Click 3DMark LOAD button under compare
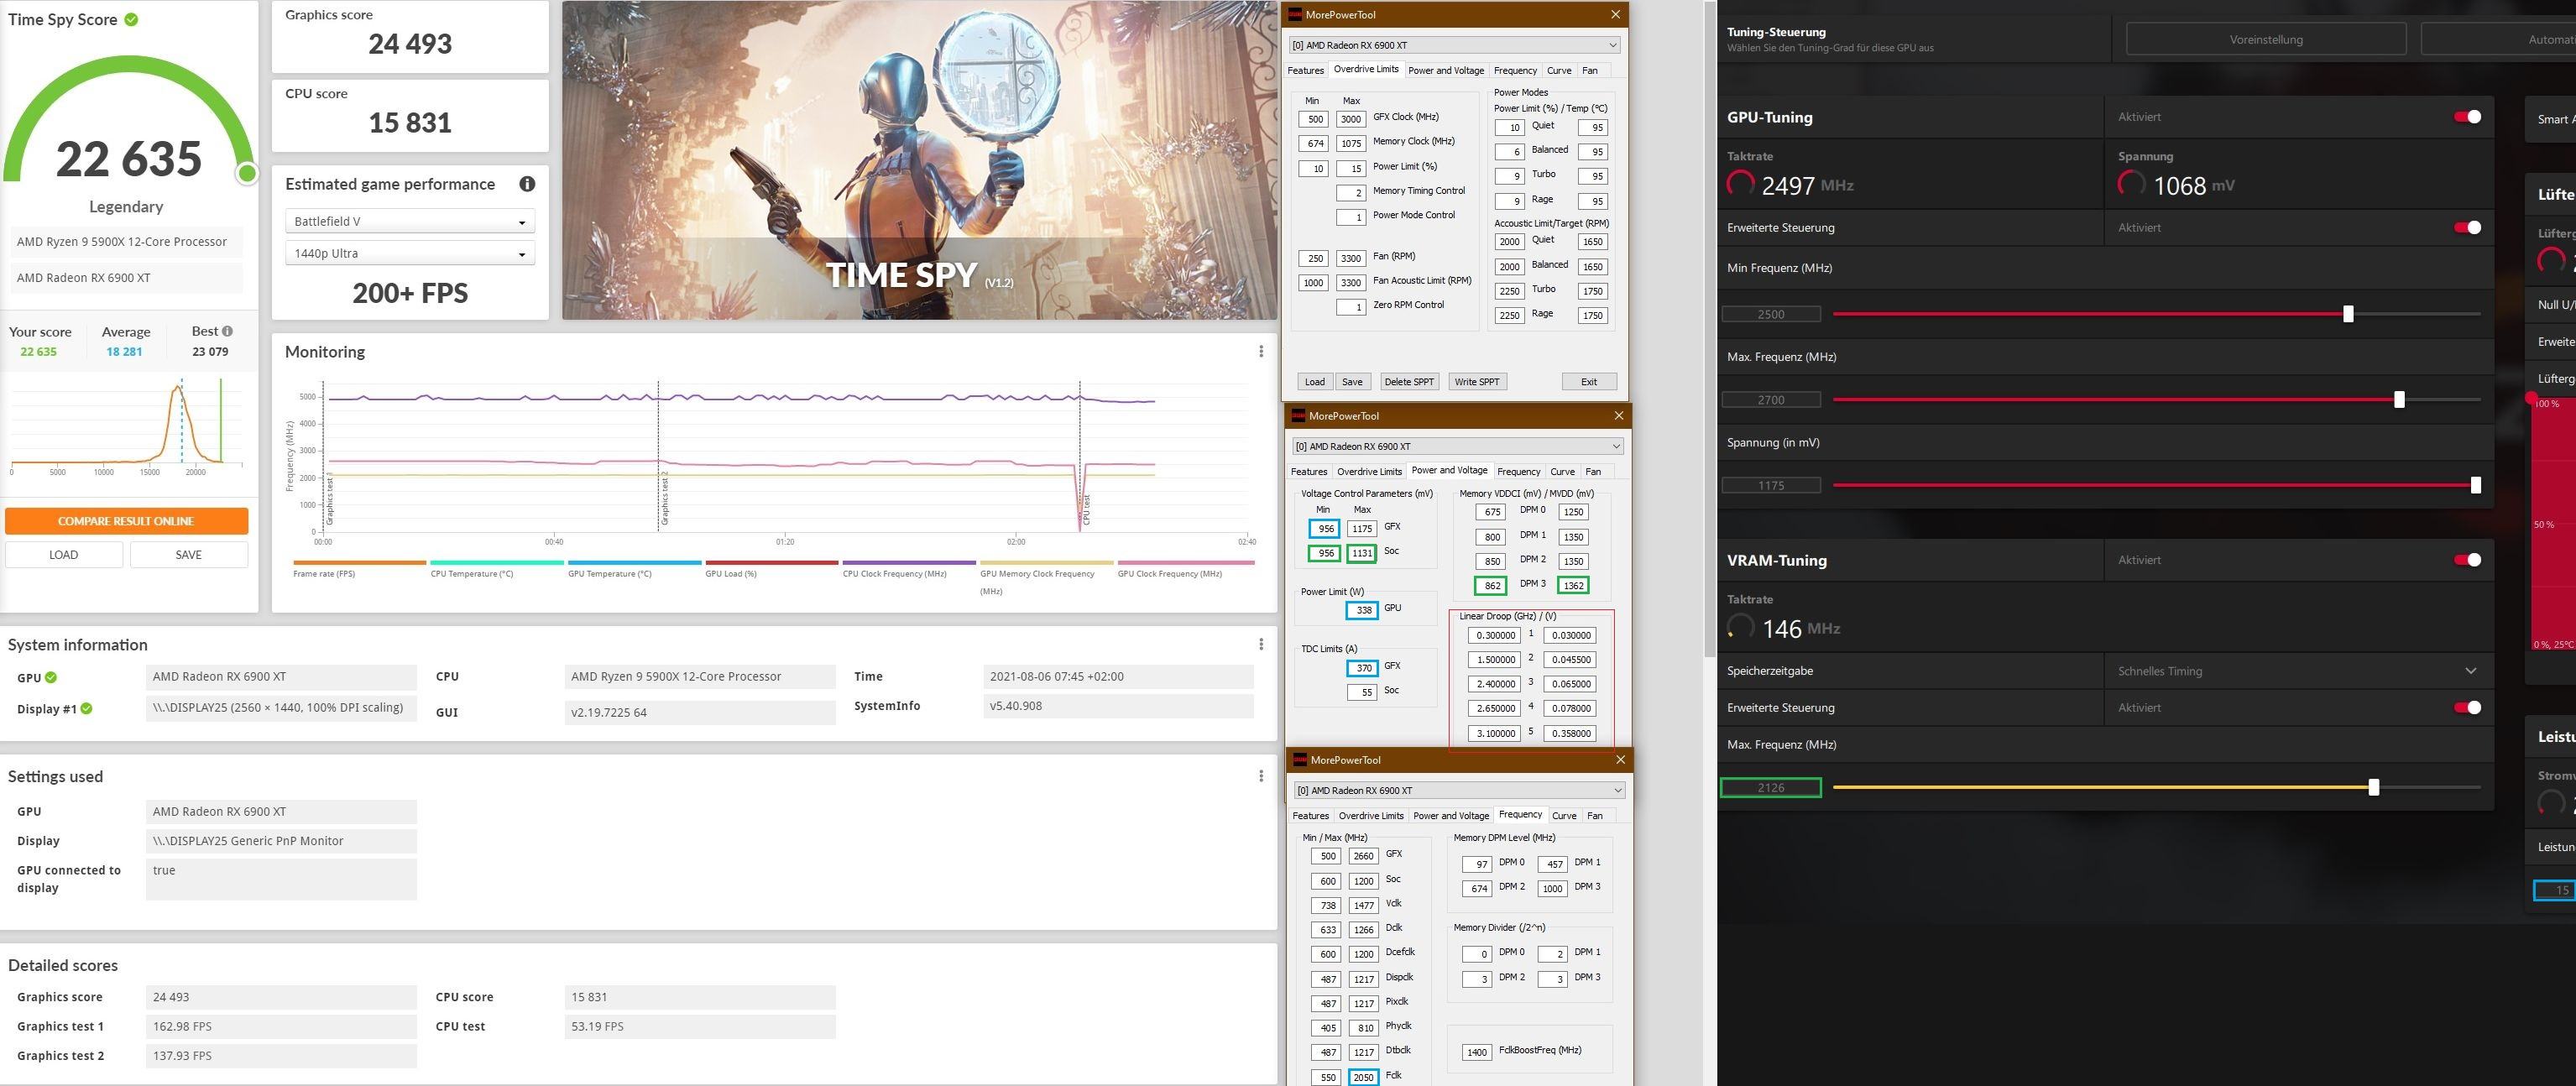2576x1086 pixels. (x=64, y=555)
